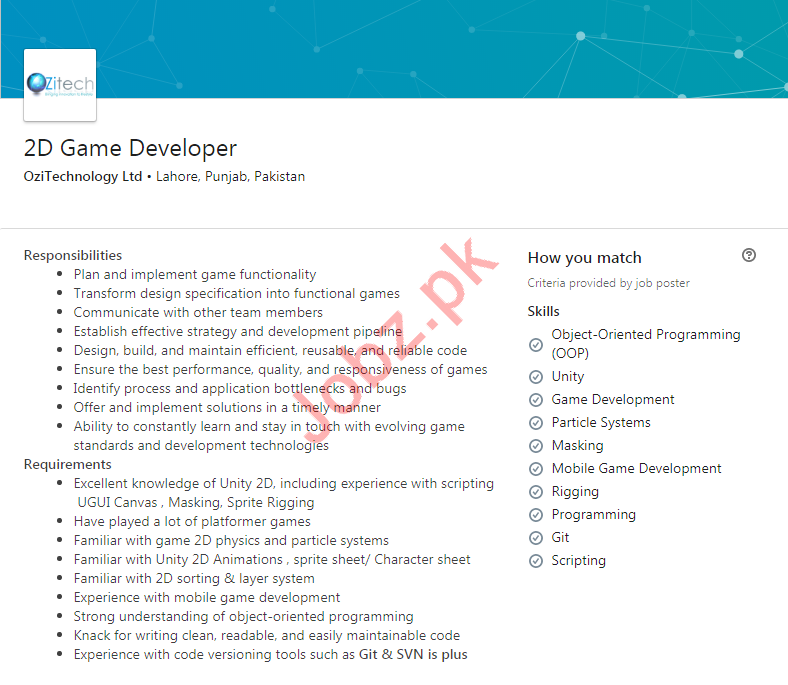Click the checkmark icon beside Unity
The height and width of the screenshot is (685, 788).
click(x=536, y=377)
